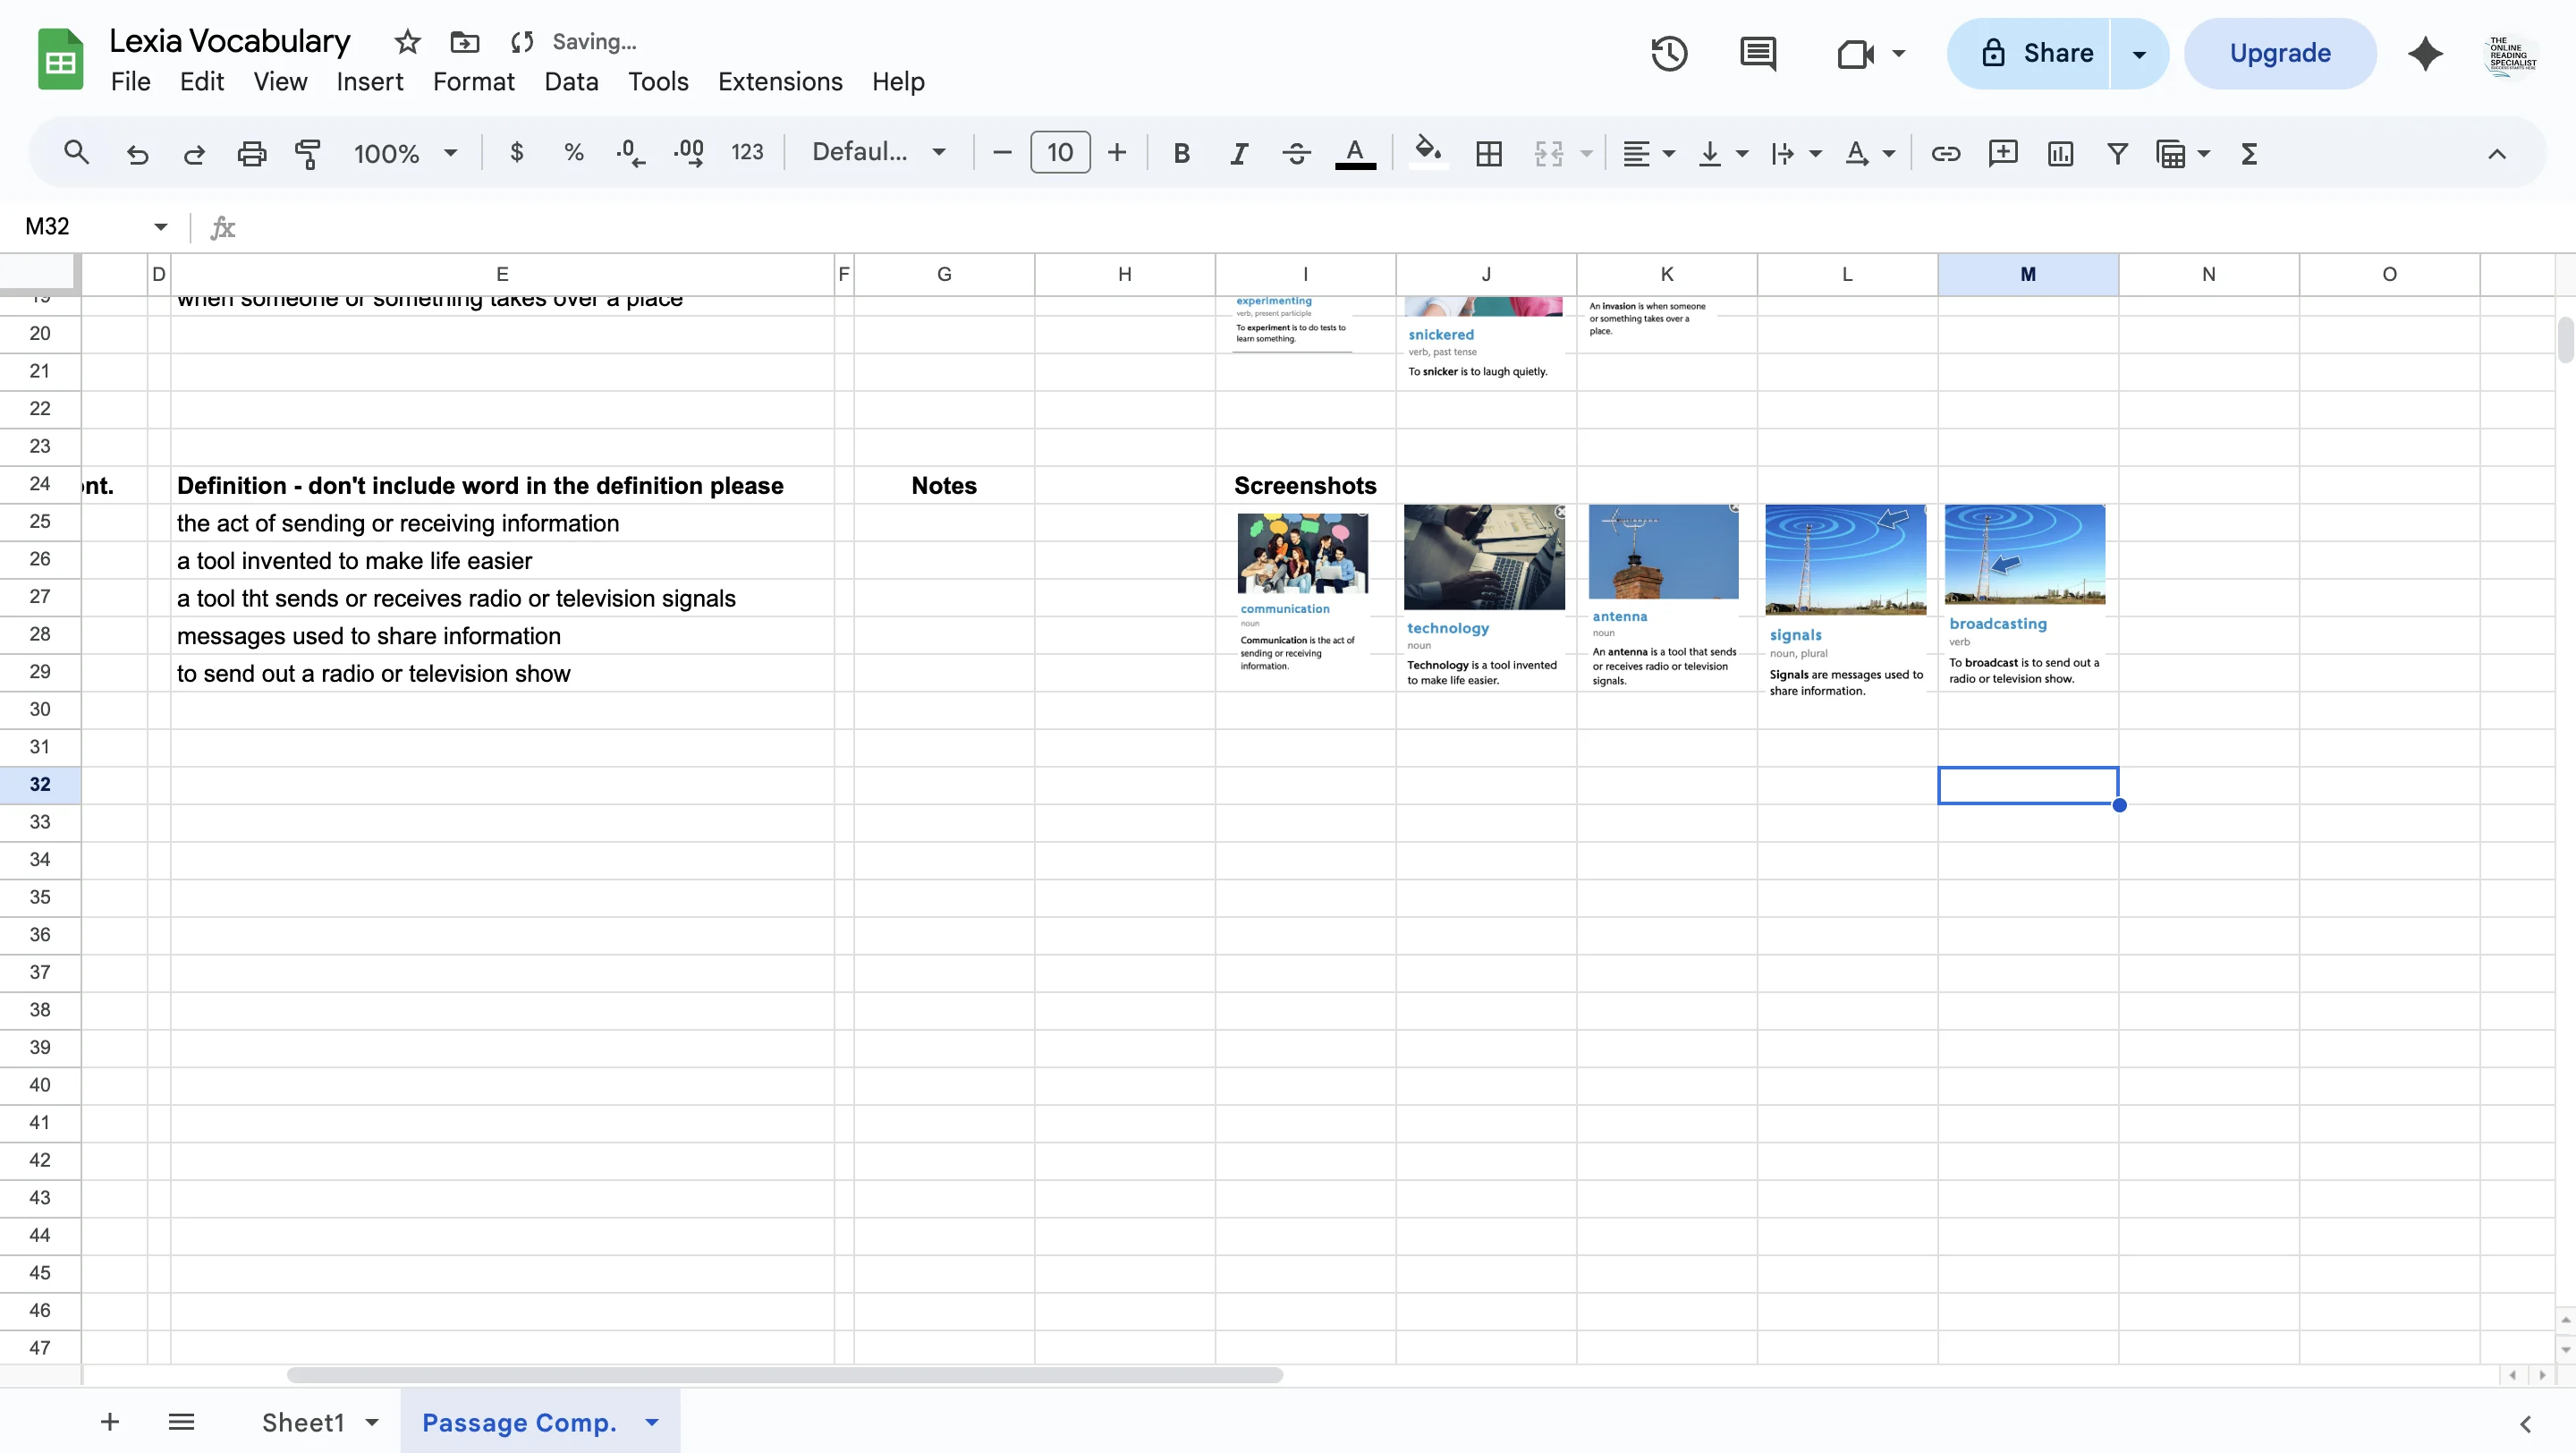The width and height of the screenshot is (2576, 1453).
Task: Click the Undo icon
Action: click(x=137, y=152)
